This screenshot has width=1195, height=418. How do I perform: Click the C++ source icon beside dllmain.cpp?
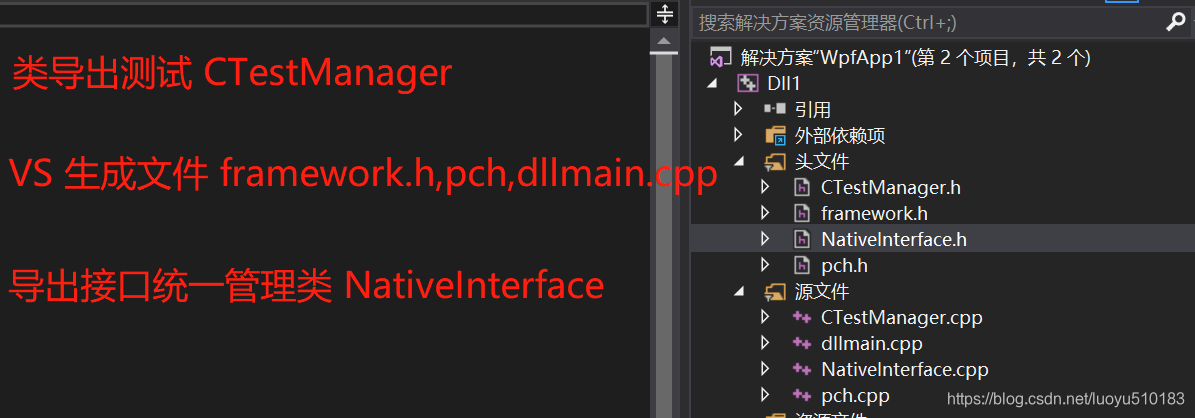pos(802,343)
